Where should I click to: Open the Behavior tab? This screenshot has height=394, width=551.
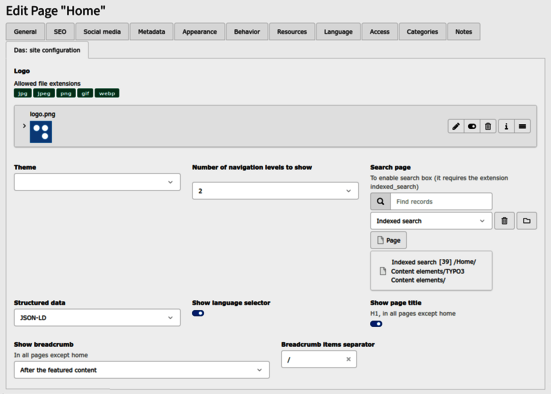[247, 32]
